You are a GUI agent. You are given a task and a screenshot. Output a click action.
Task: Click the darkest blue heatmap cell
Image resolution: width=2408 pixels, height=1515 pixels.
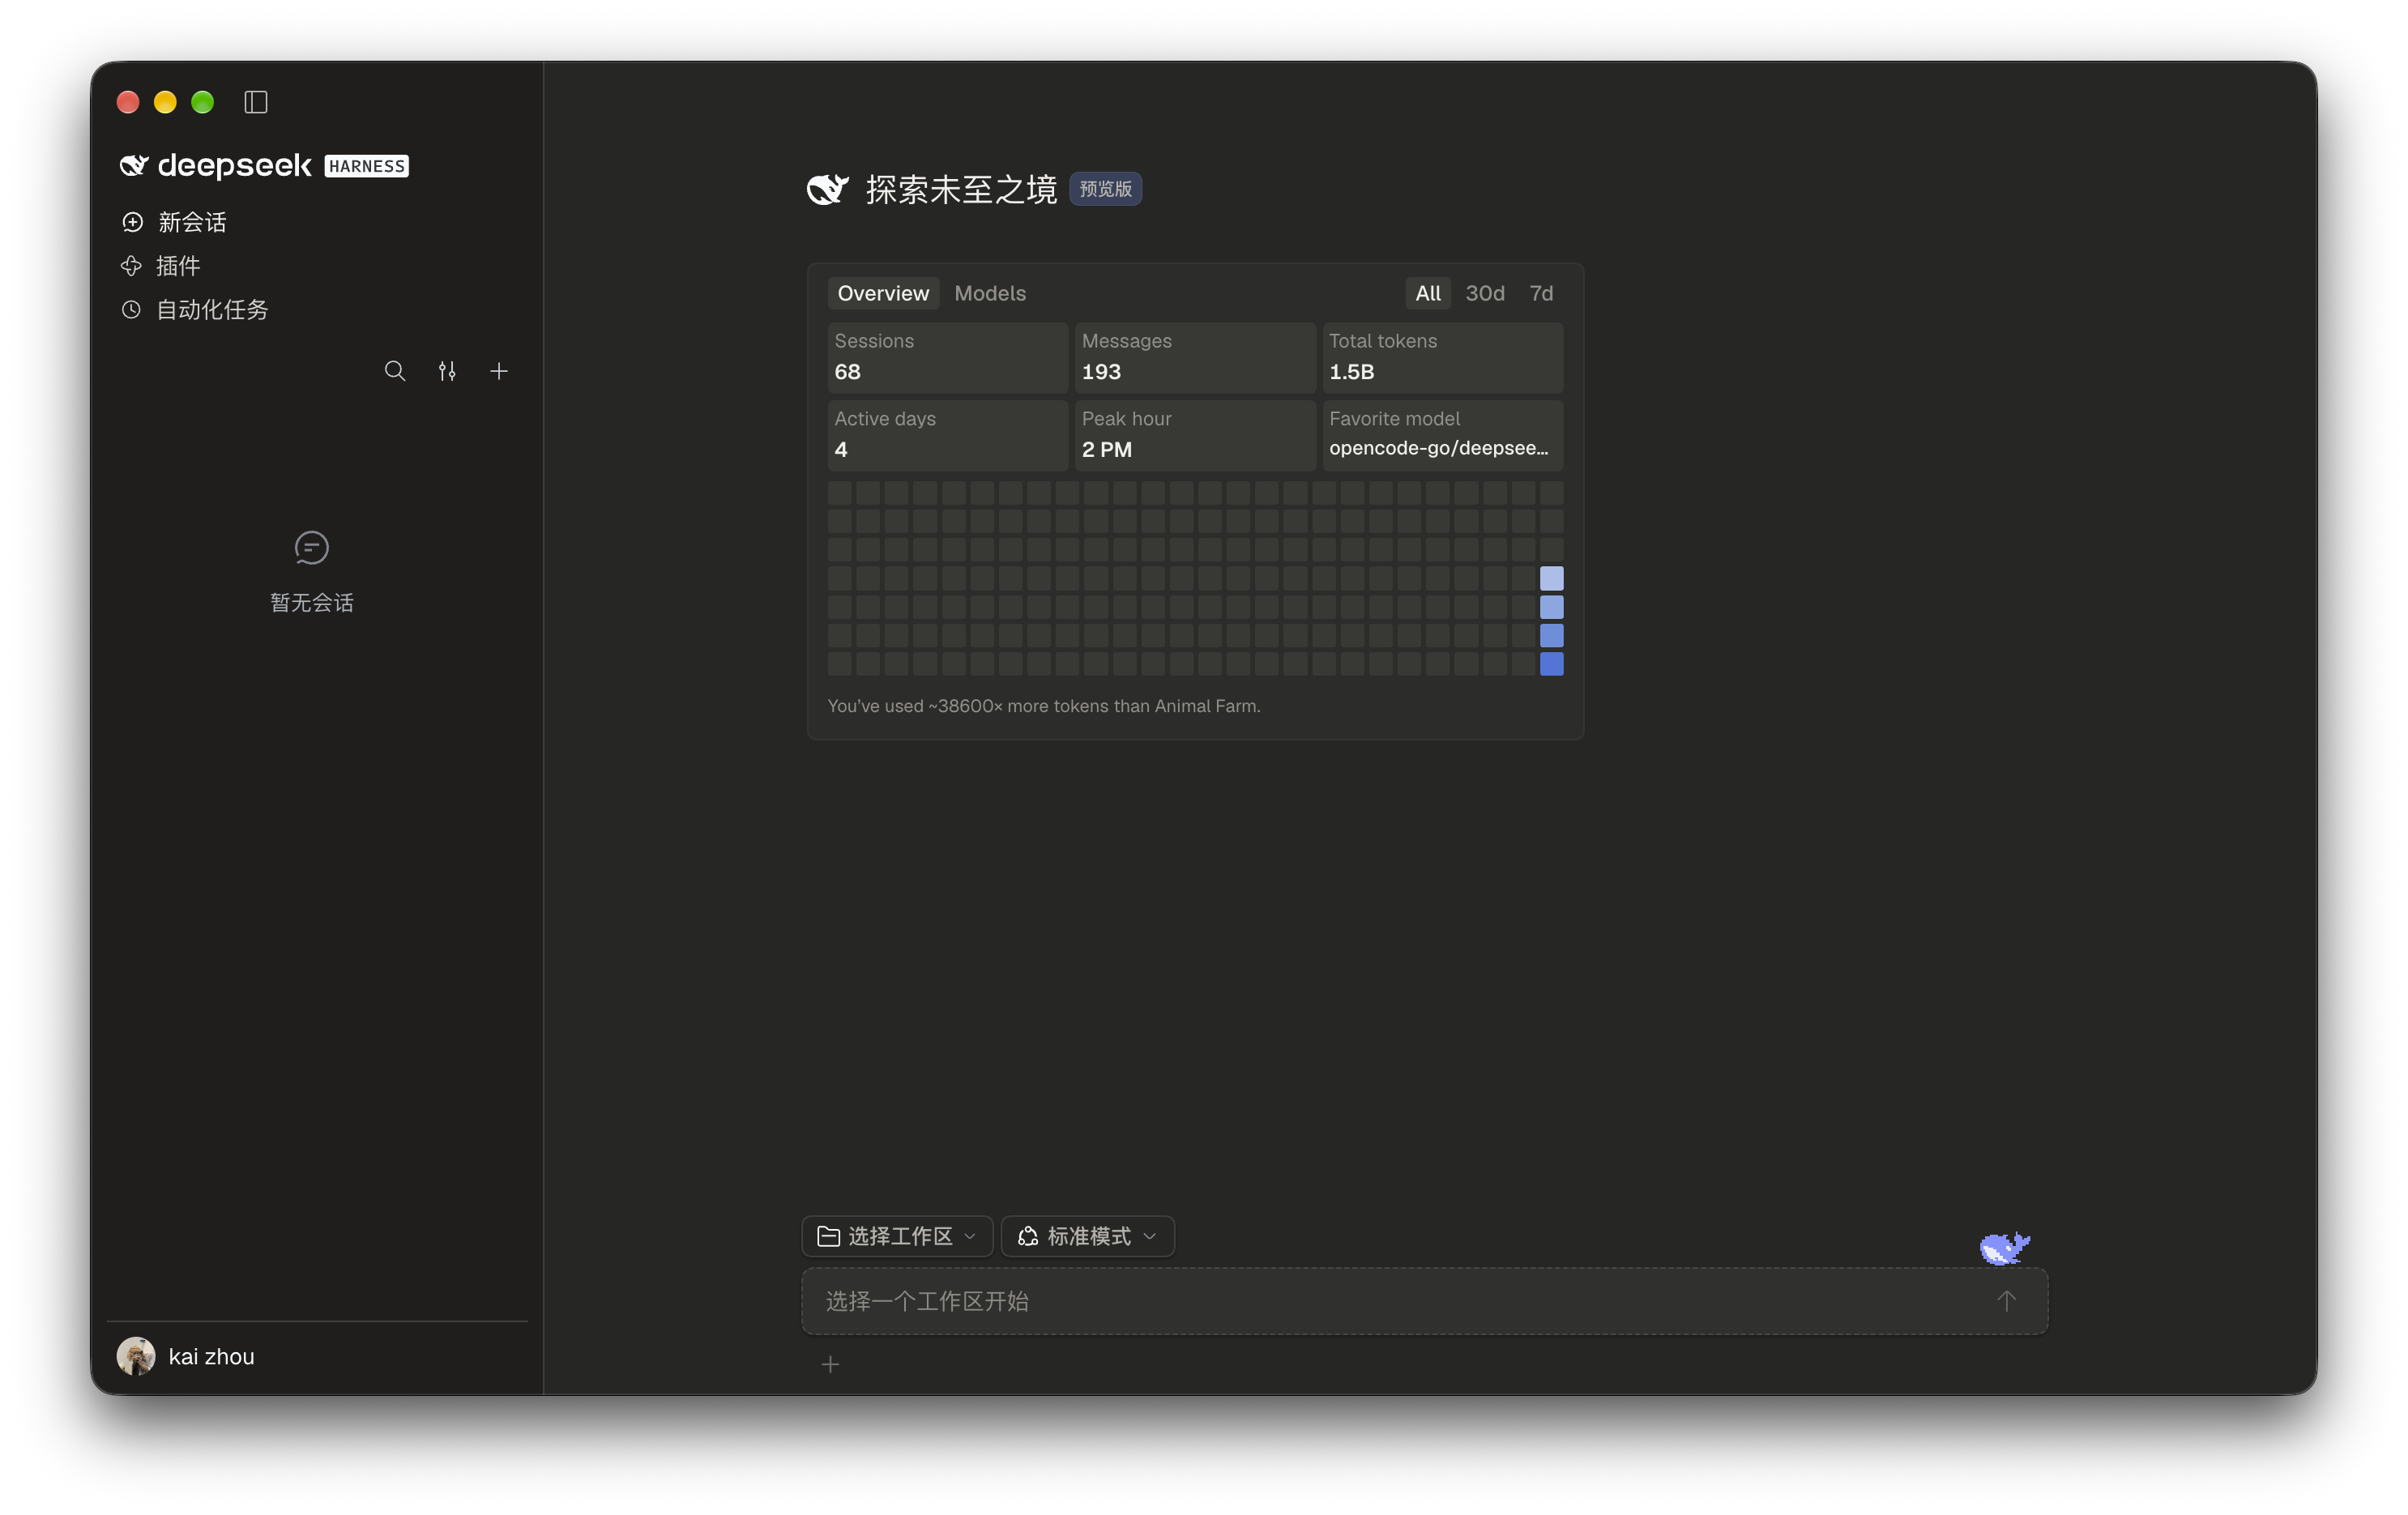coord(1551,664)
